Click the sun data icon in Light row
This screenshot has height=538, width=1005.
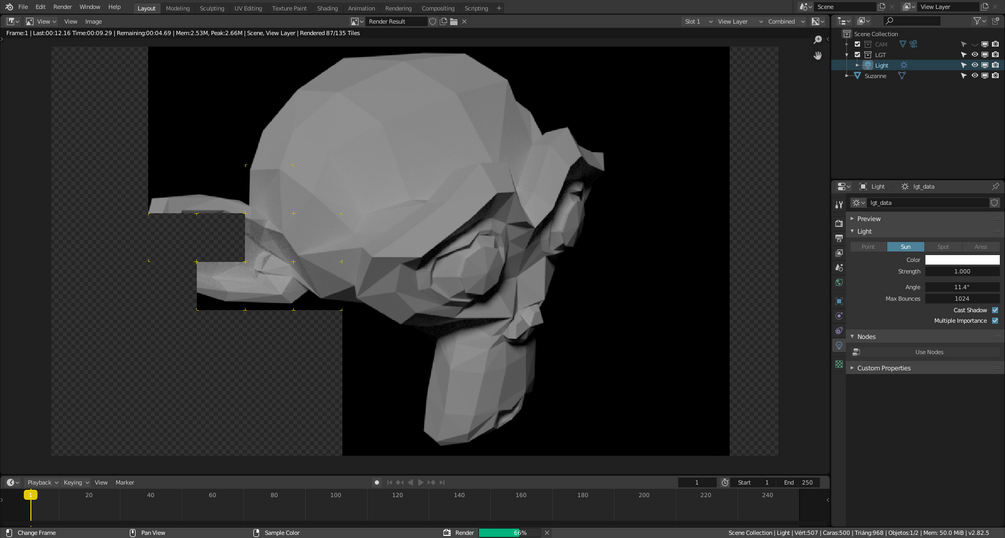tap(904, 65)
